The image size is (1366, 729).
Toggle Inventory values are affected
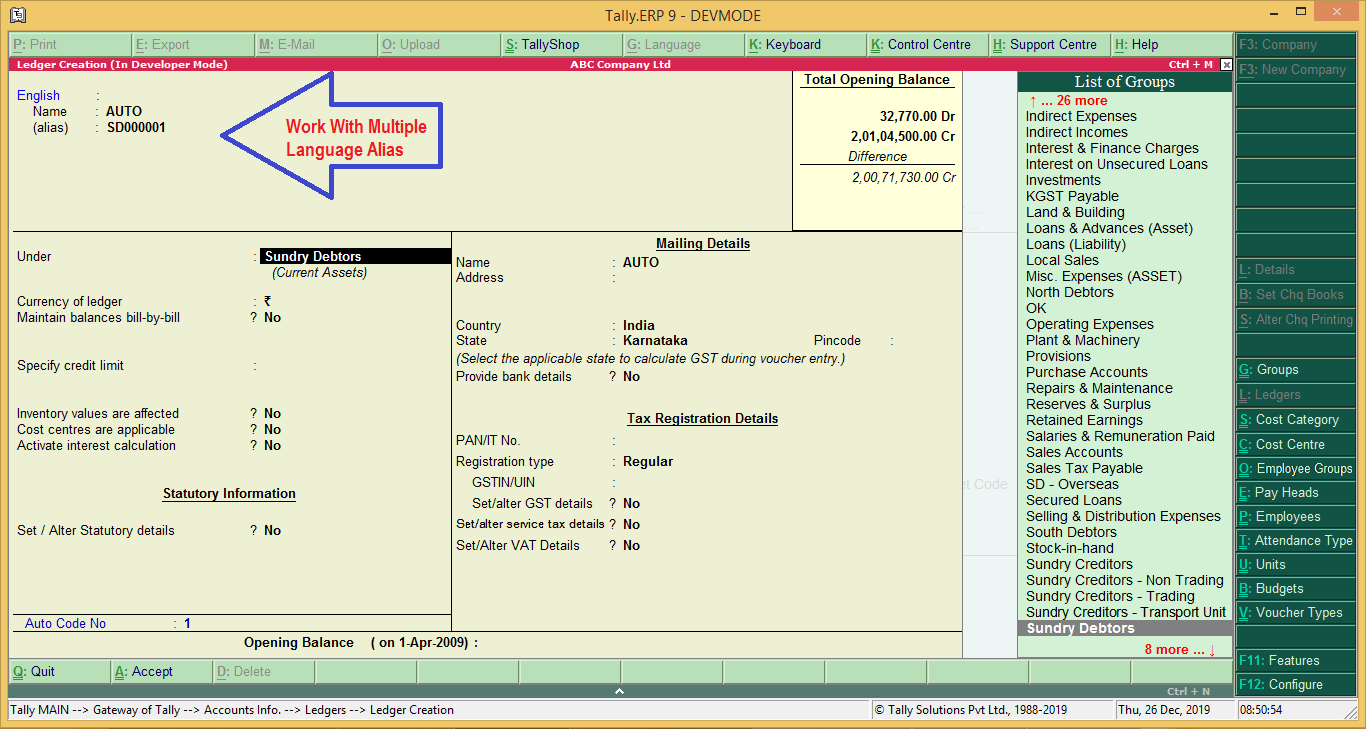tap(270, 413)
